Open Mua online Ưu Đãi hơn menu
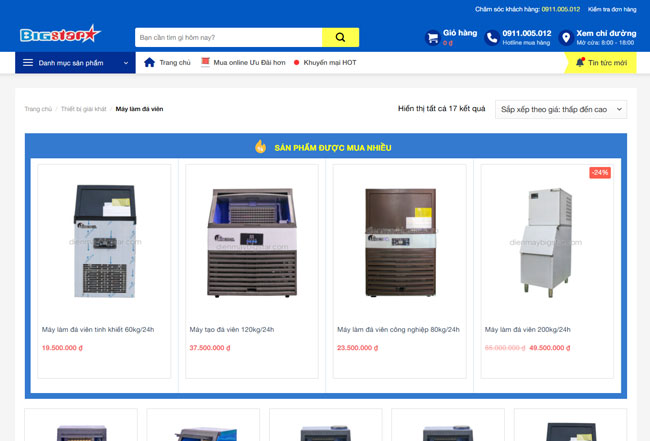 (x=248, y=63)
